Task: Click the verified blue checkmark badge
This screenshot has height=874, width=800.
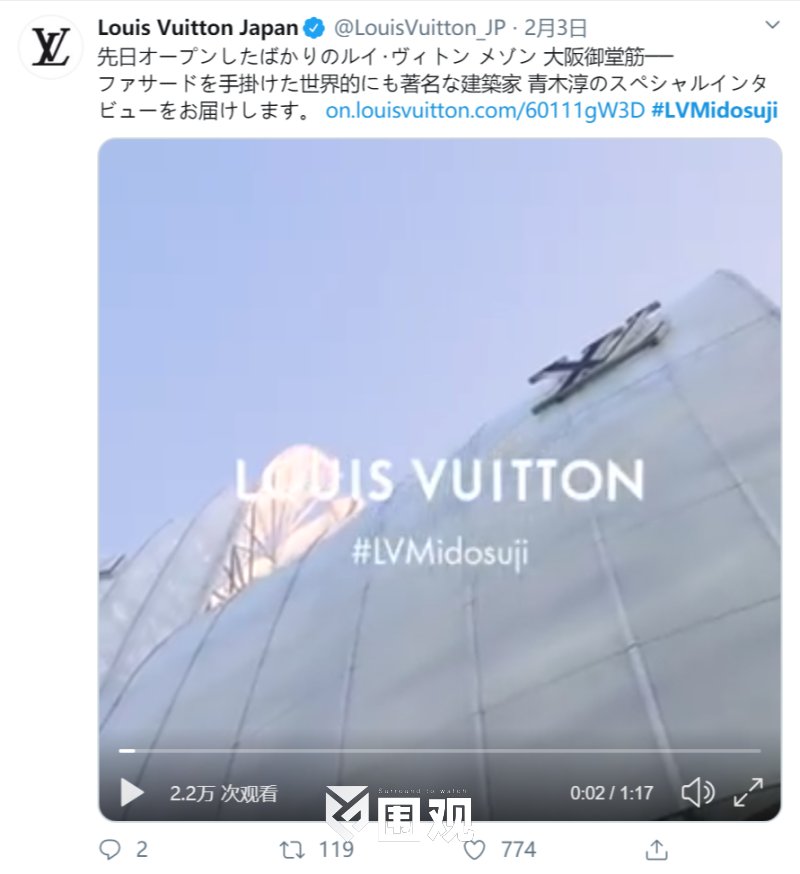Action: (314, 28)
